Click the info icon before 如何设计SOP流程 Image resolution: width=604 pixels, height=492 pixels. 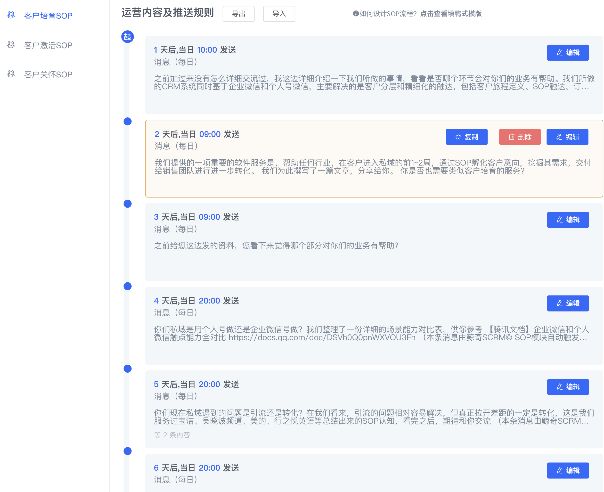pos(356,13)
